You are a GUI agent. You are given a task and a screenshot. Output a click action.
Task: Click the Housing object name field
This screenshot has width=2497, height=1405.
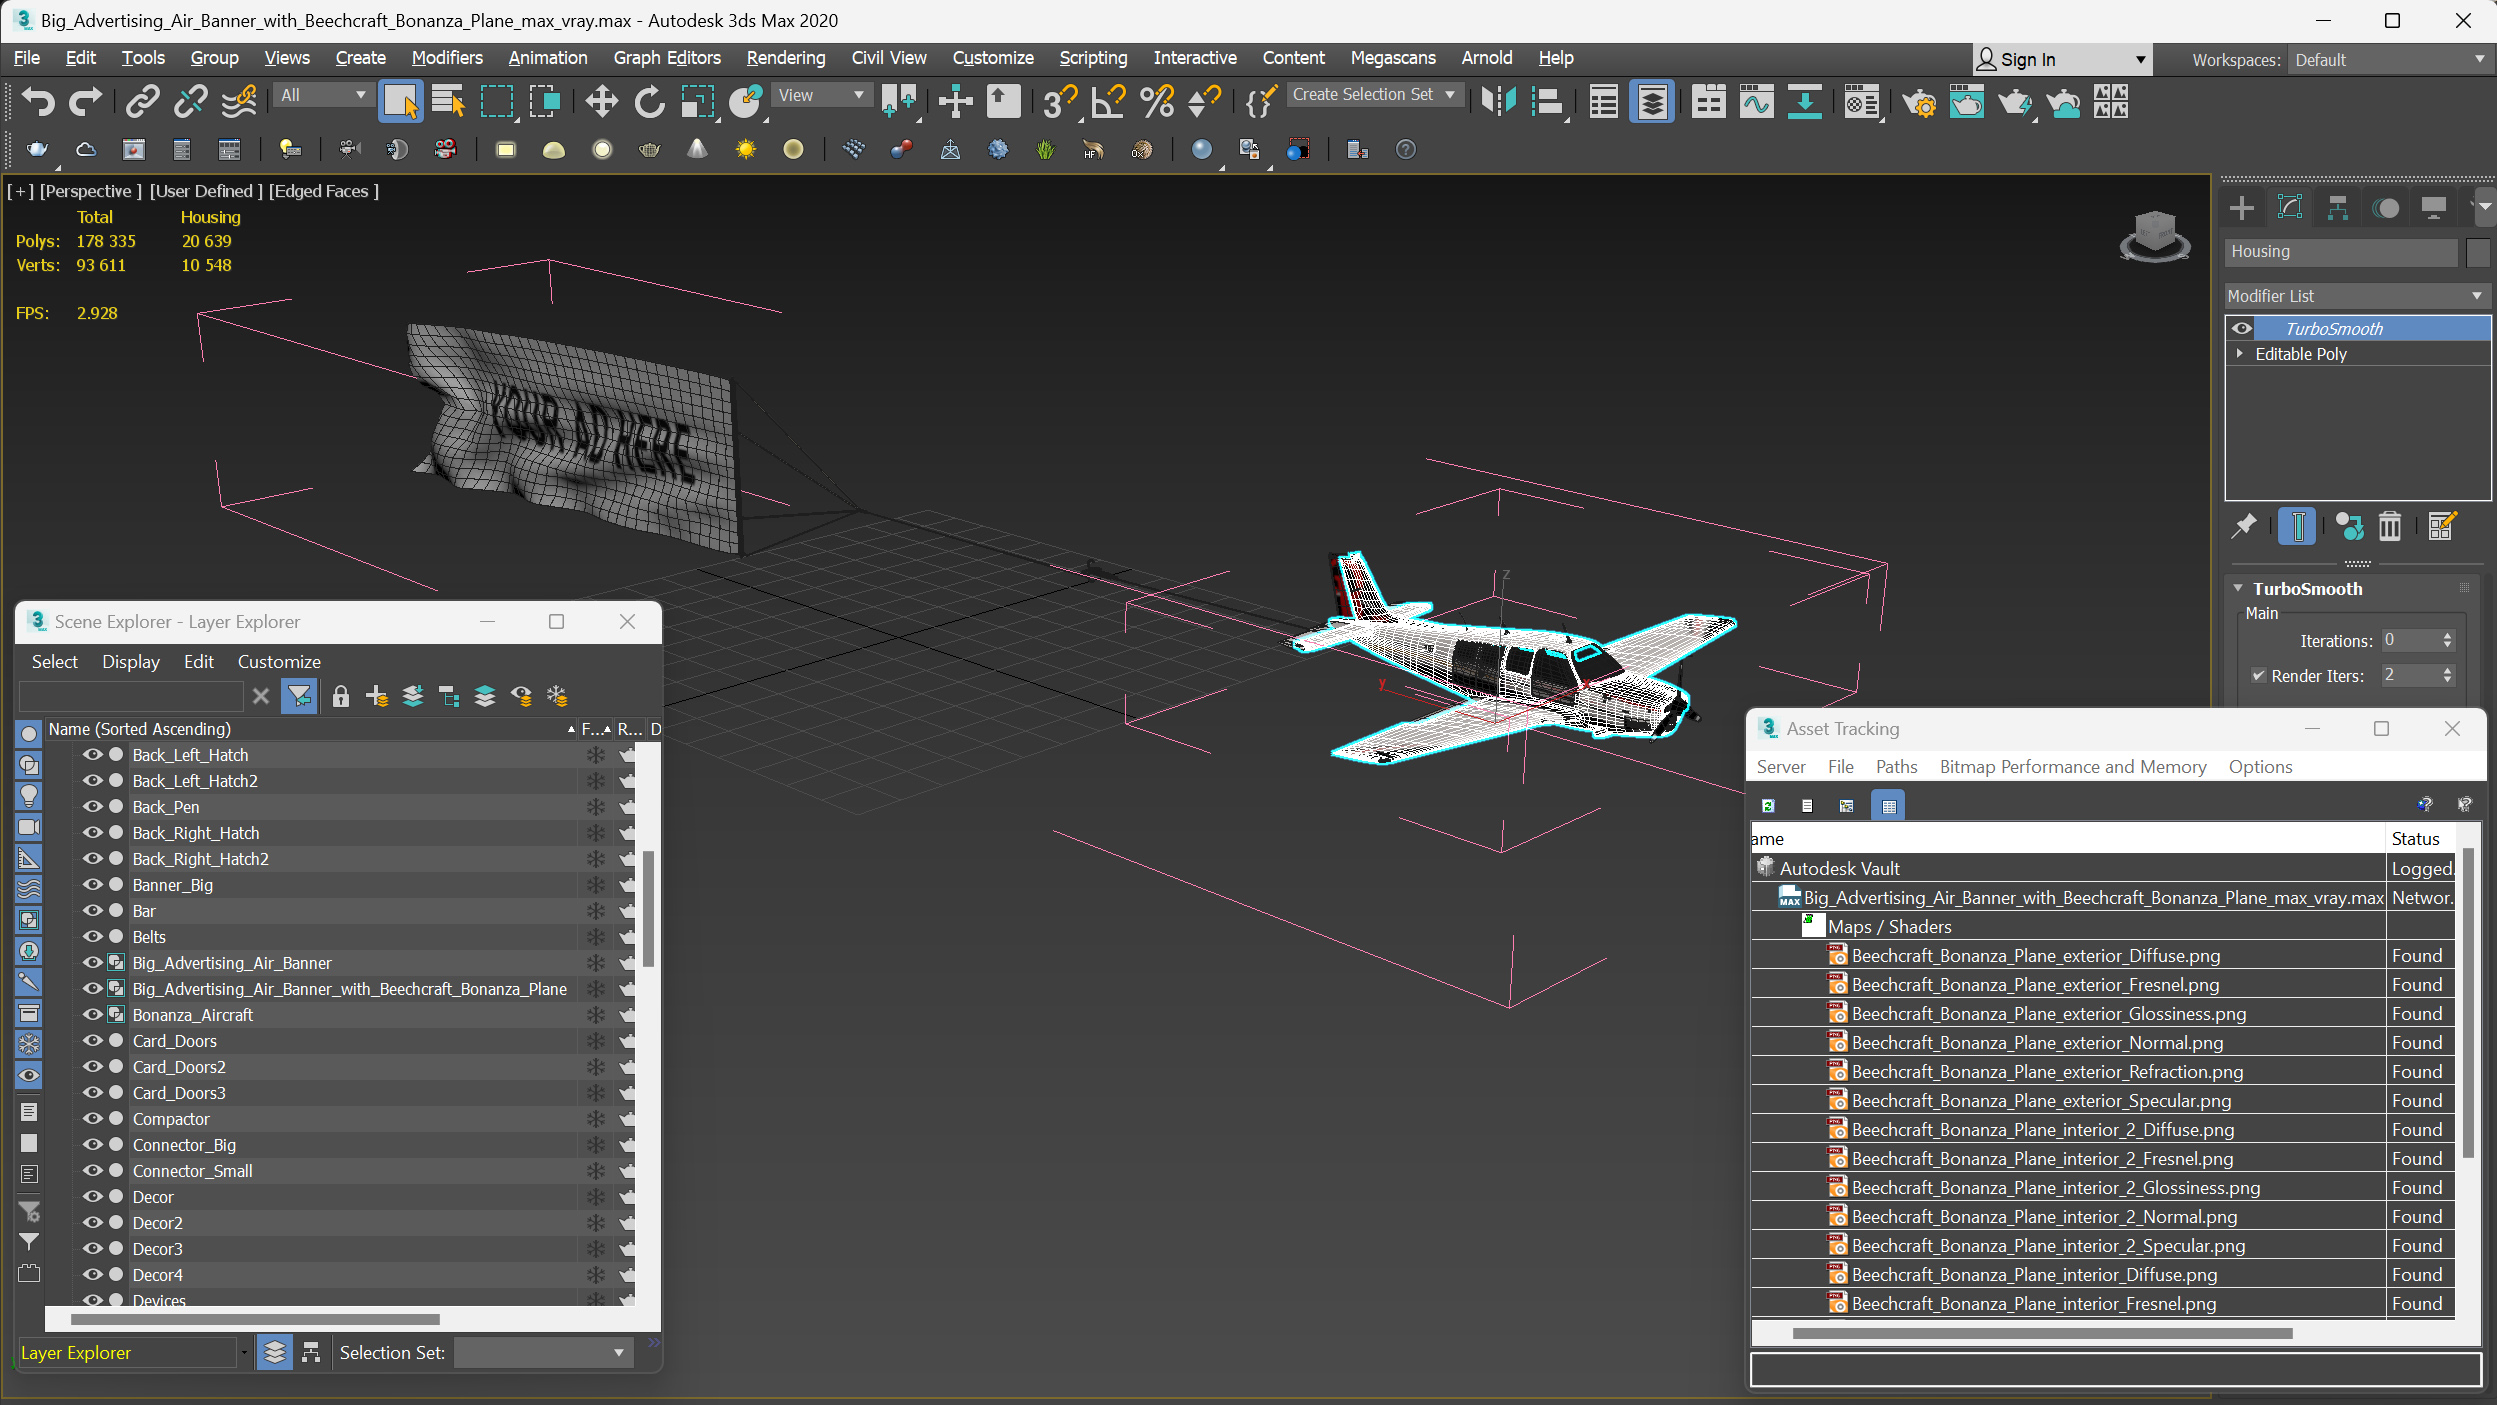point(2340,252)
